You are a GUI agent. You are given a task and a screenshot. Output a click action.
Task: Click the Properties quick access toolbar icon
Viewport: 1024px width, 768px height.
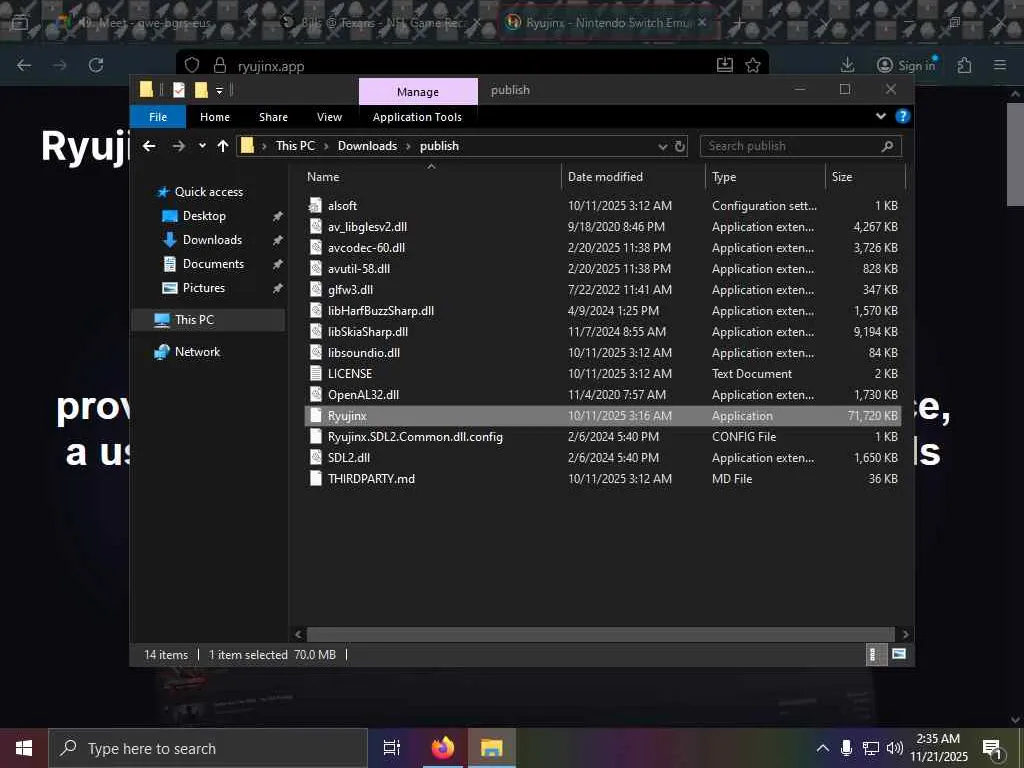click(179, 90)
